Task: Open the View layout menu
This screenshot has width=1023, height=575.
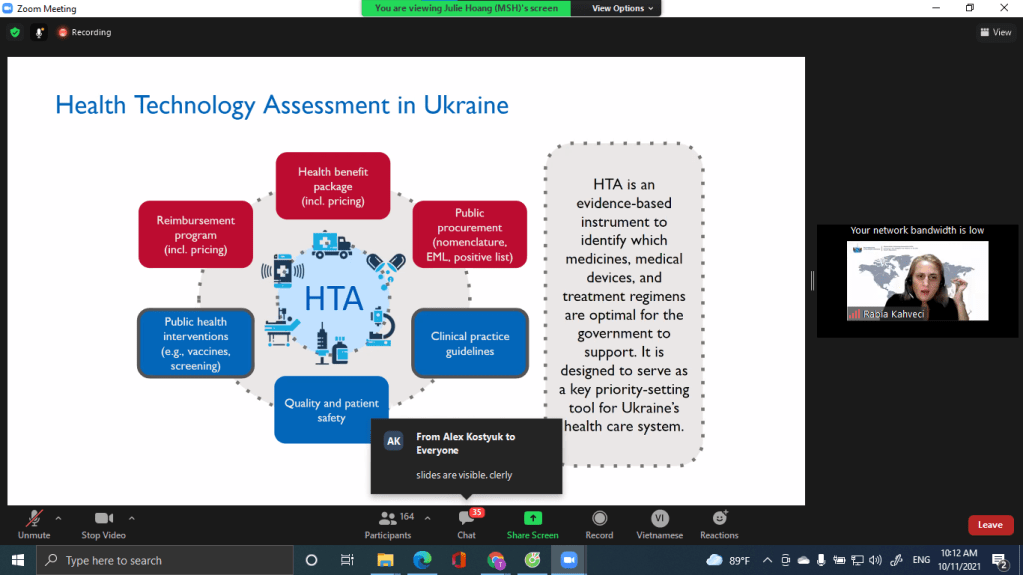Action: tap(996, 32)
